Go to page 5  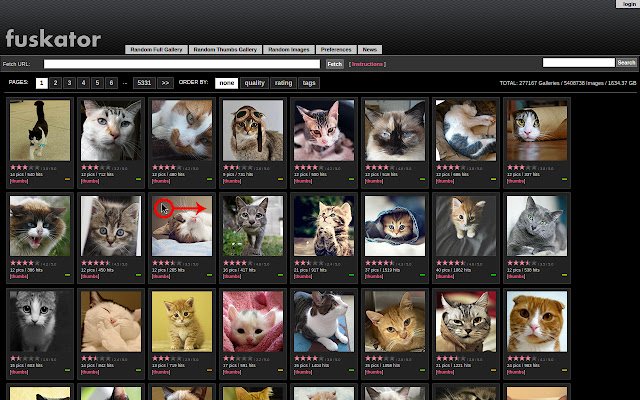[97, 83]
